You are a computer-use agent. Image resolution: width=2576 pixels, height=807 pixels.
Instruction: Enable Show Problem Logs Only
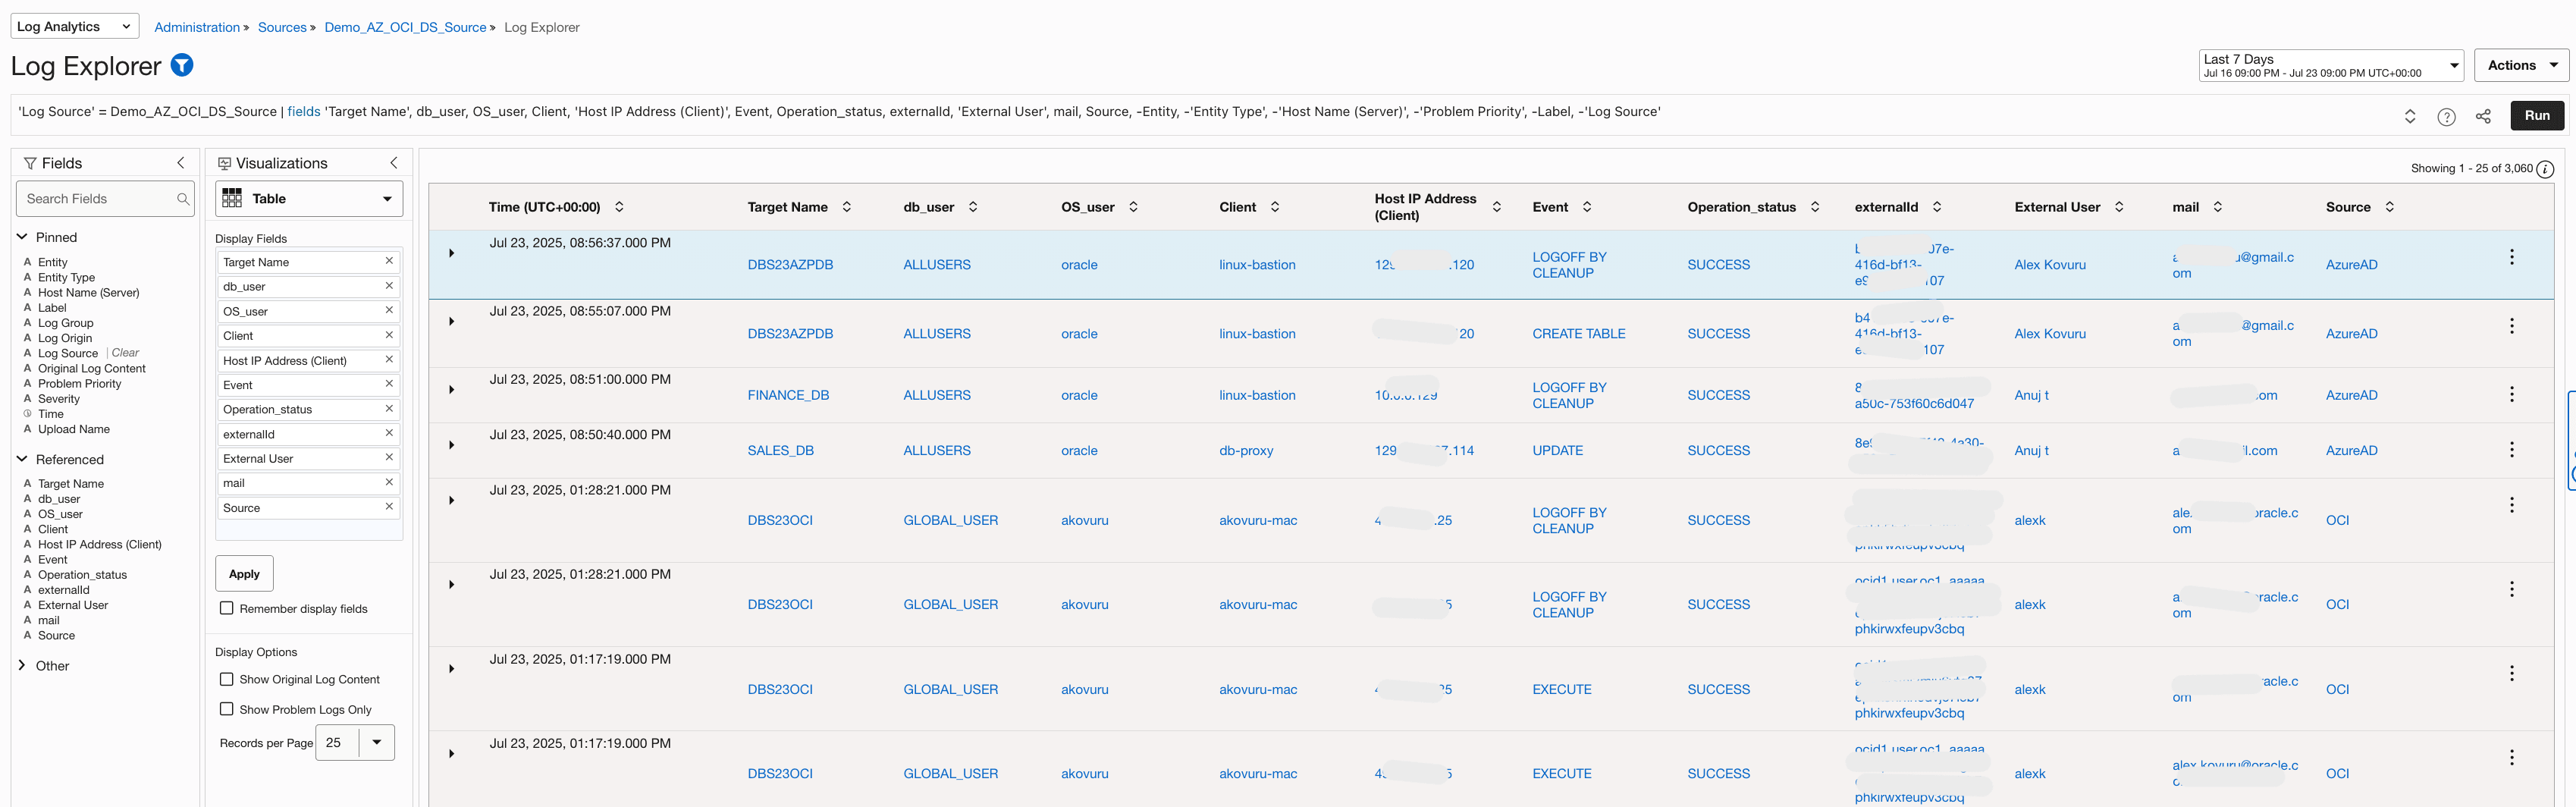pyautogui.click(x=226, y=709)
